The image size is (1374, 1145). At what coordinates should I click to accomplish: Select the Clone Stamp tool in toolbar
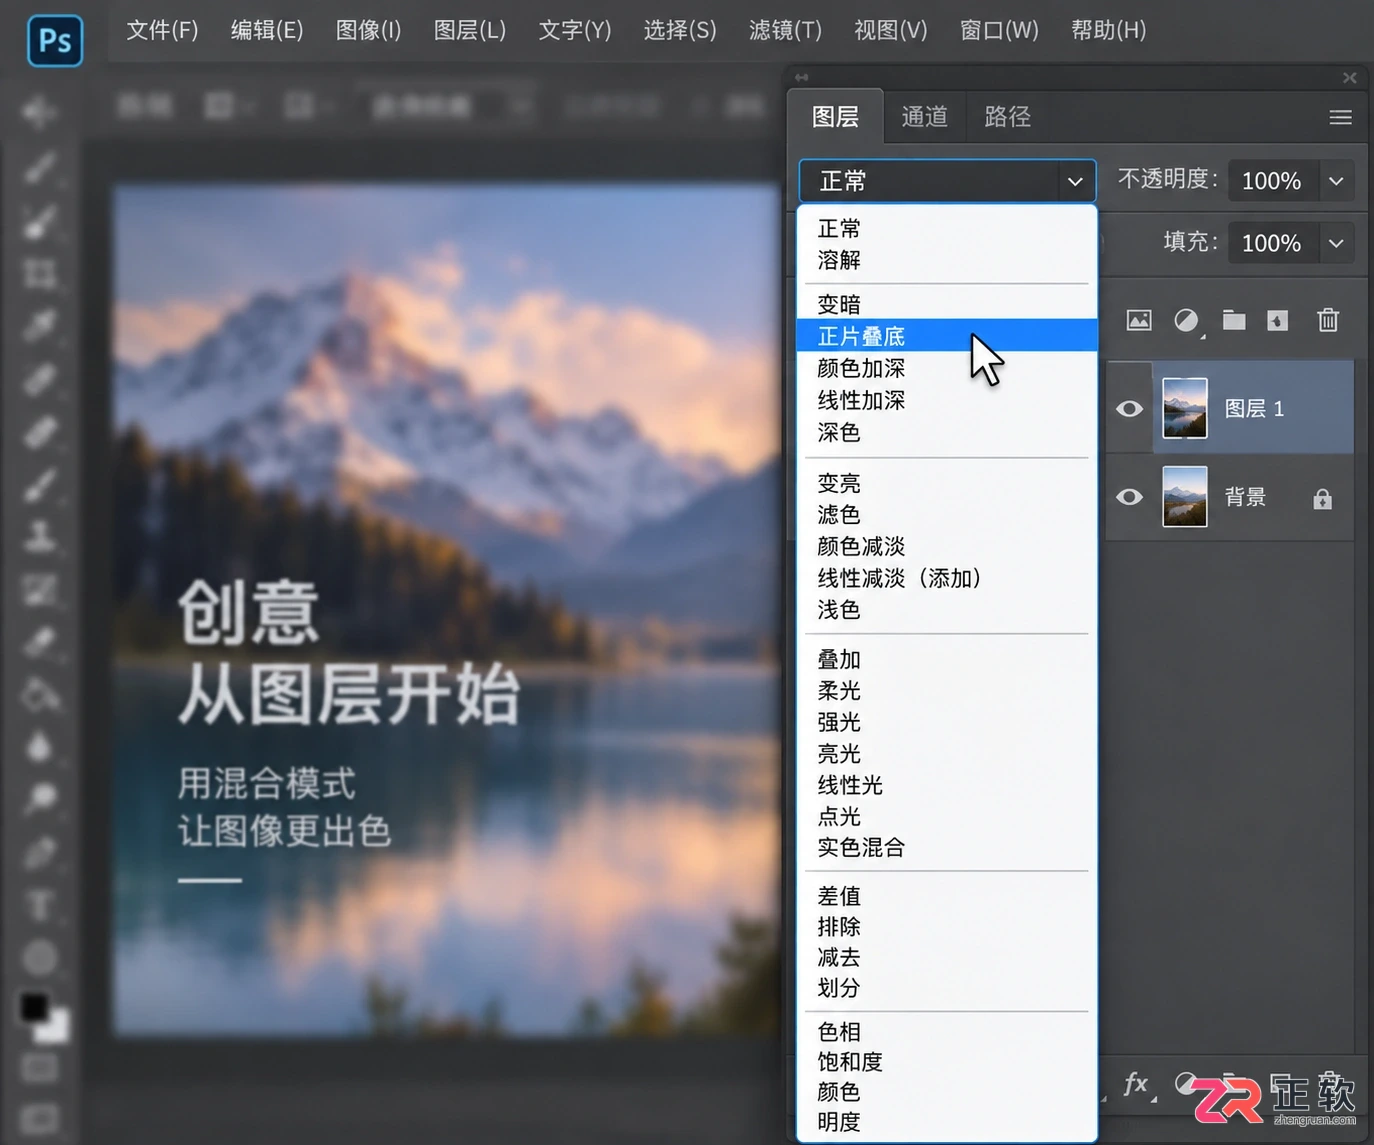click(x=40, y=537)
